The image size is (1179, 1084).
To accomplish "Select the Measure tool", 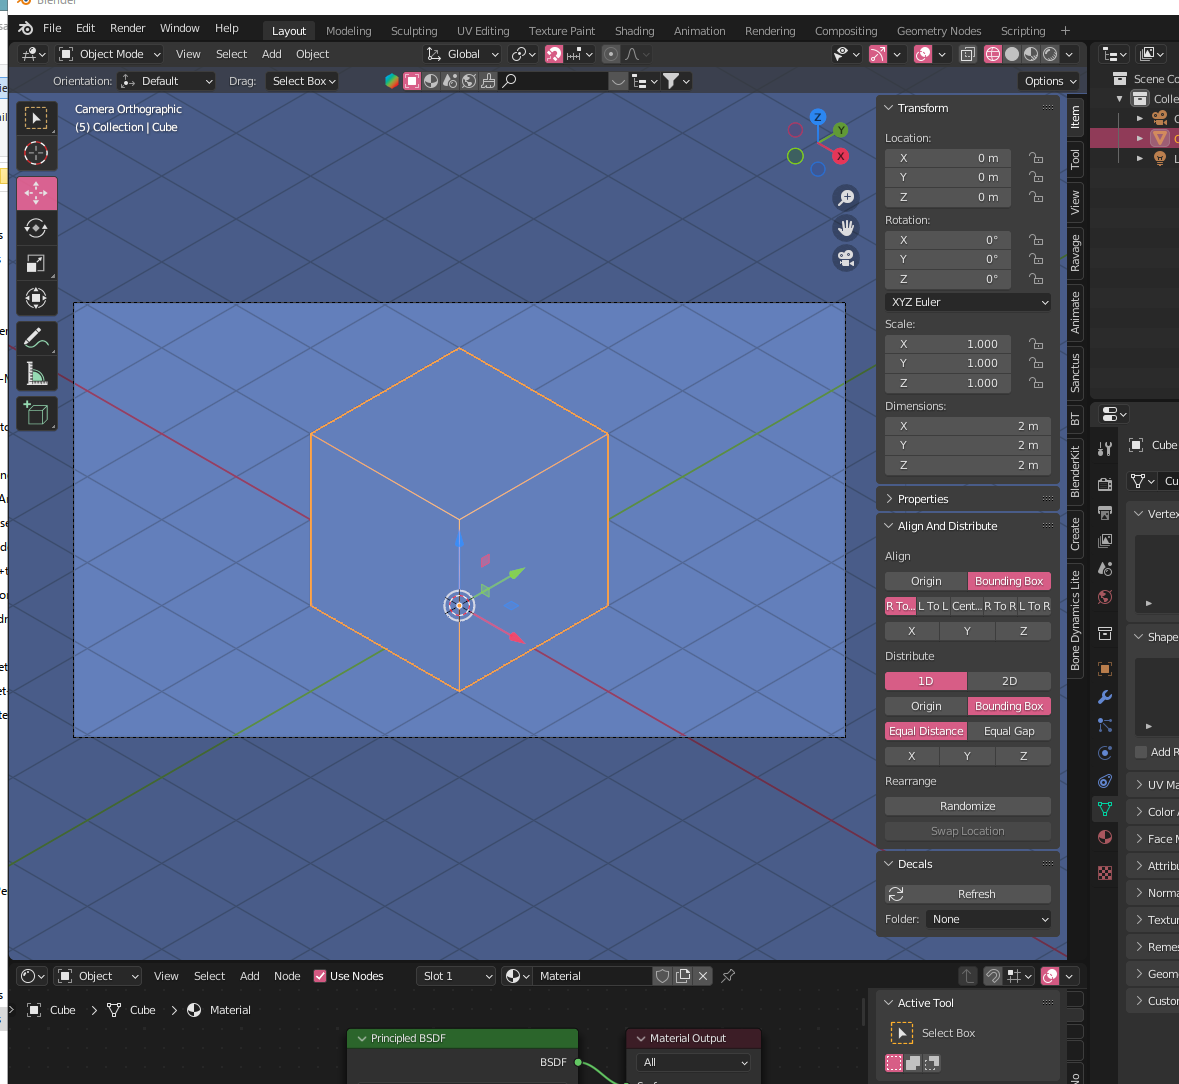I will 36,374.
